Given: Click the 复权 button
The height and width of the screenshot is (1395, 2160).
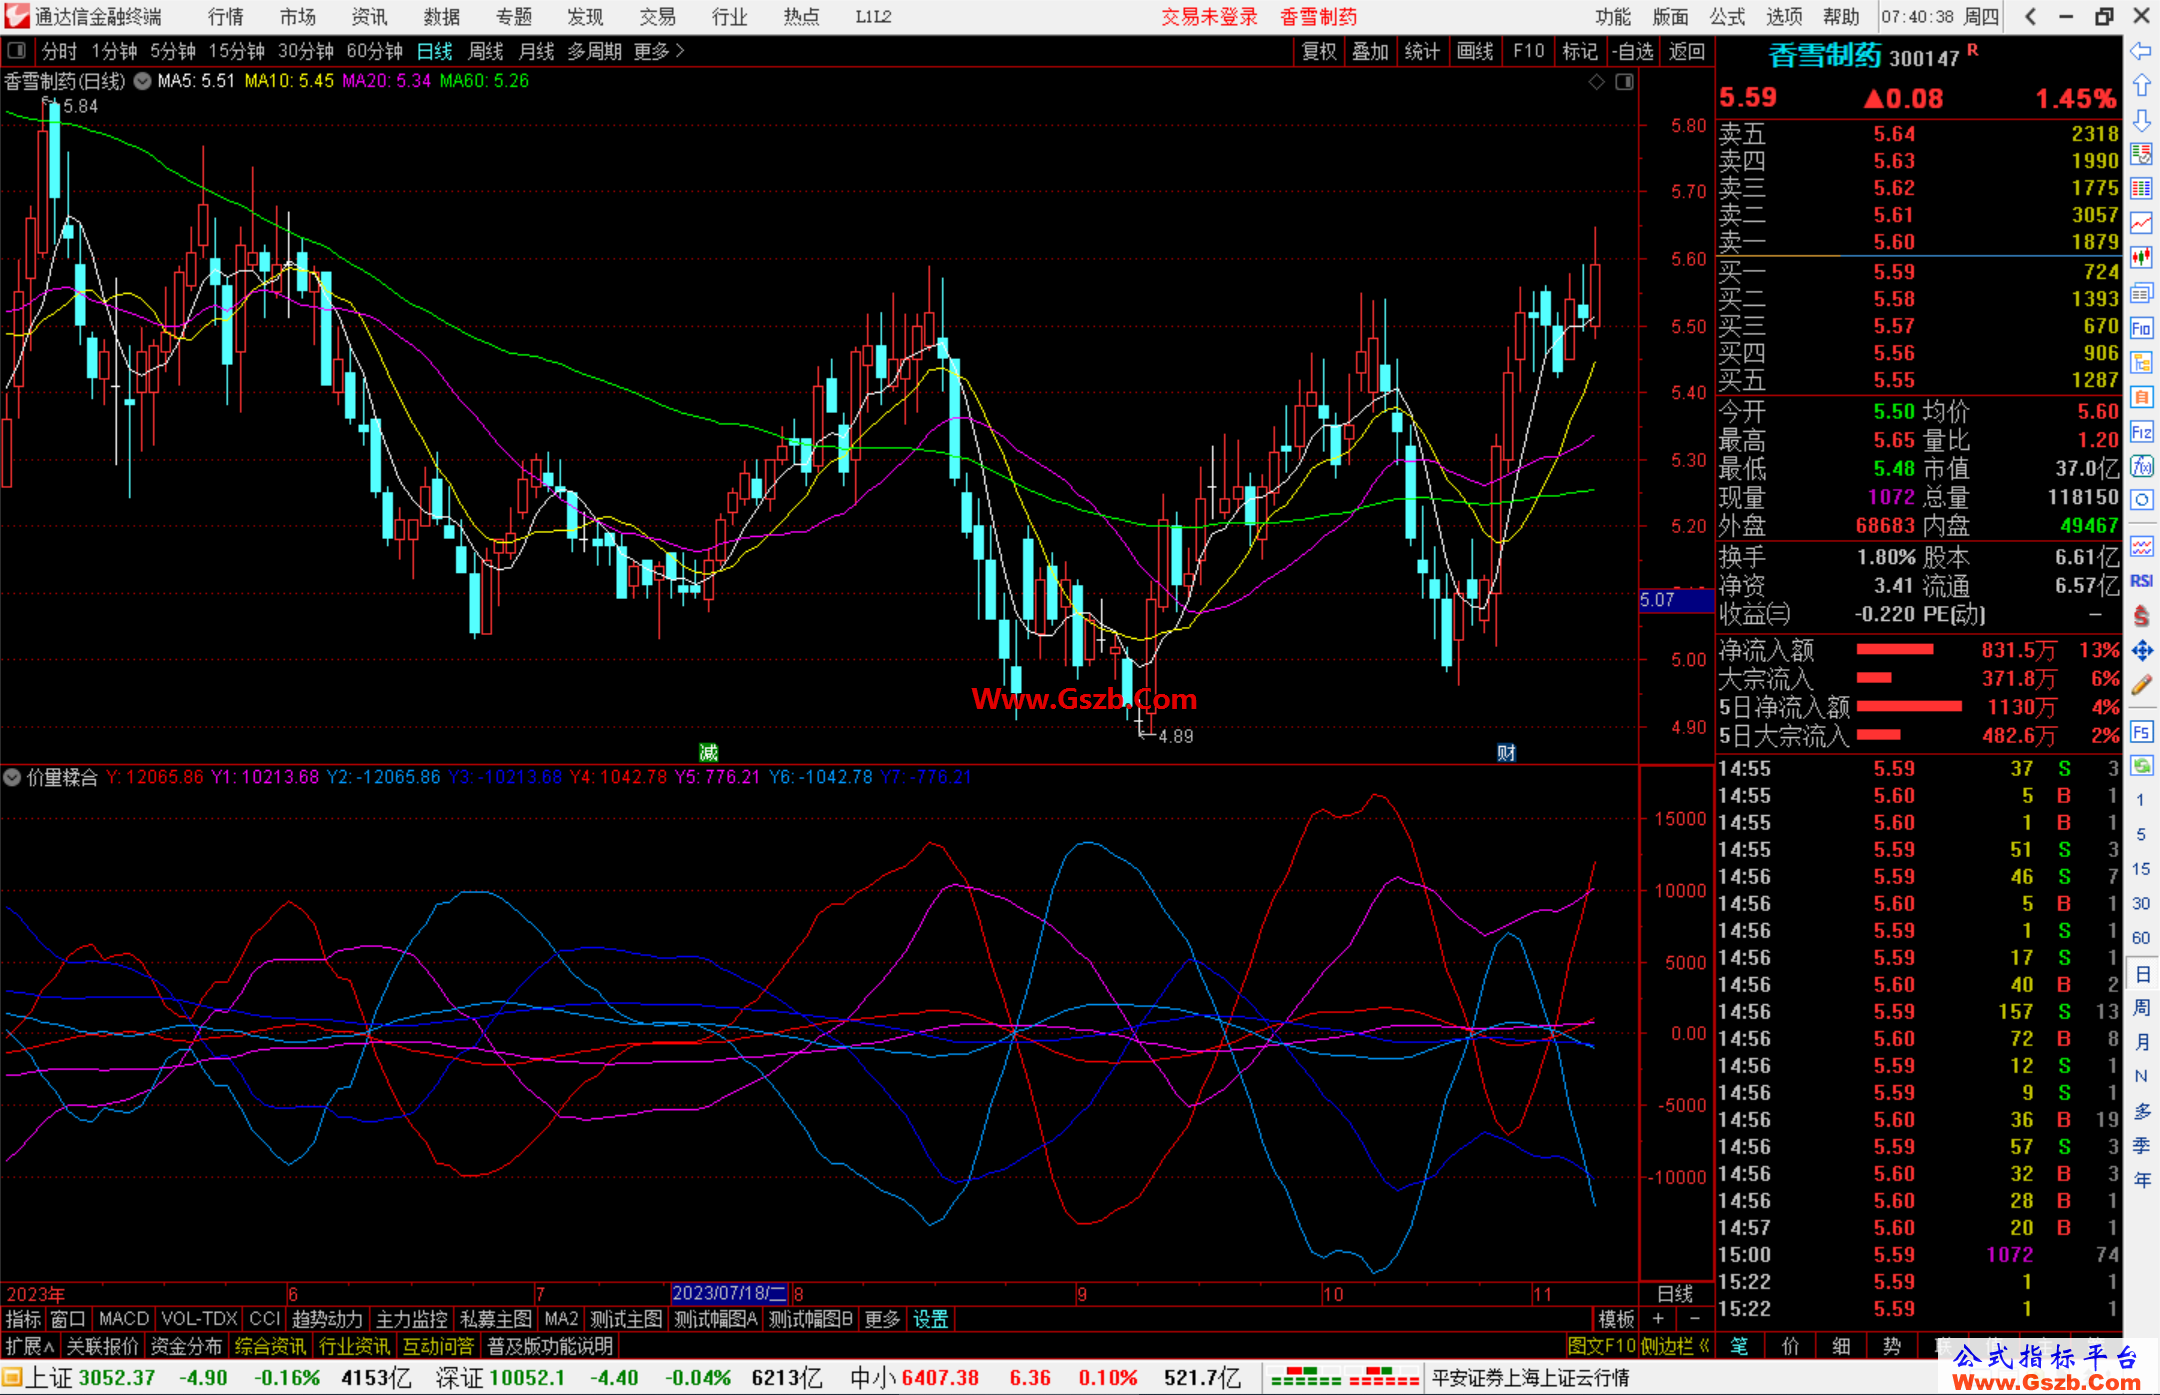Looking at the screenshot, I should click(x=1319, y=51).
